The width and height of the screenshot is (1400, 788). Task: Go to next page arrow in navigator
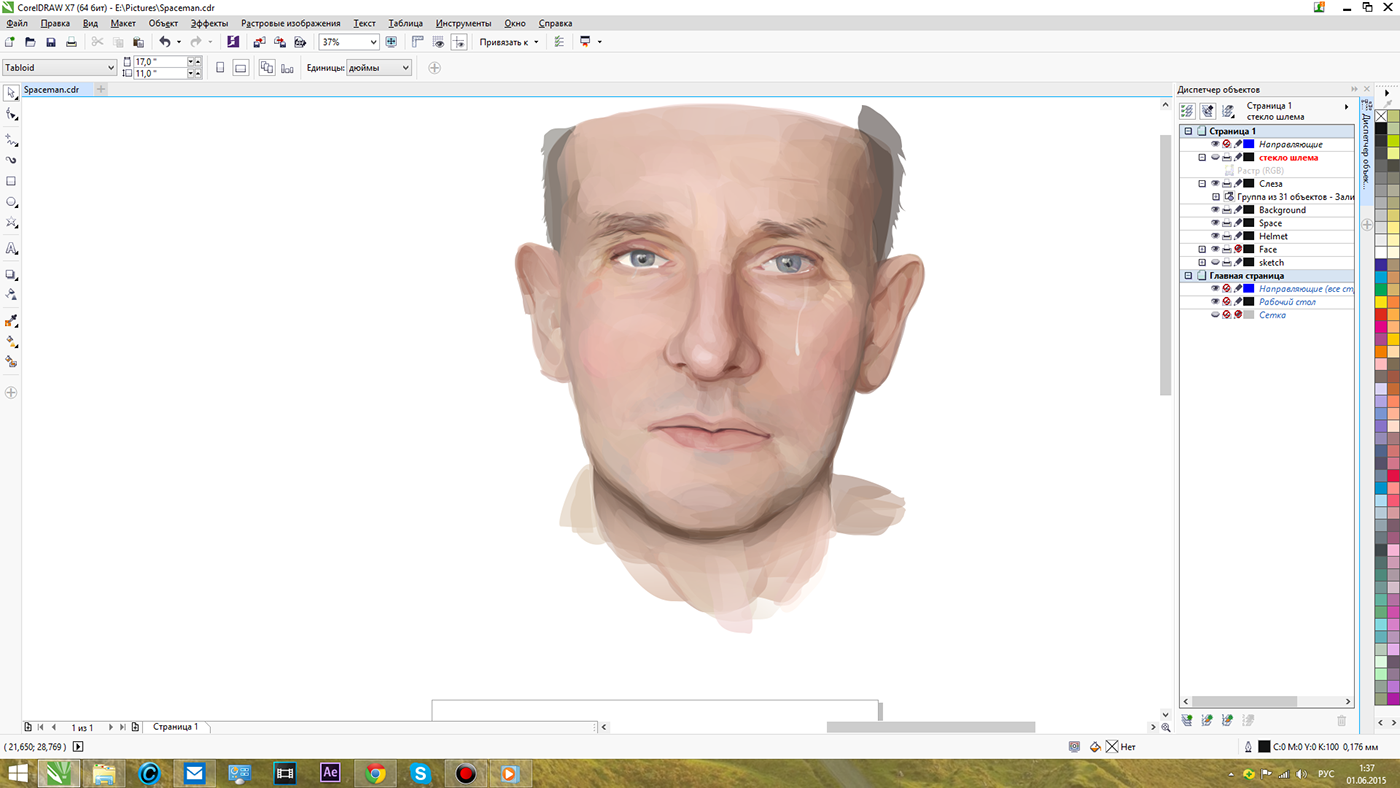pos(110,727)
